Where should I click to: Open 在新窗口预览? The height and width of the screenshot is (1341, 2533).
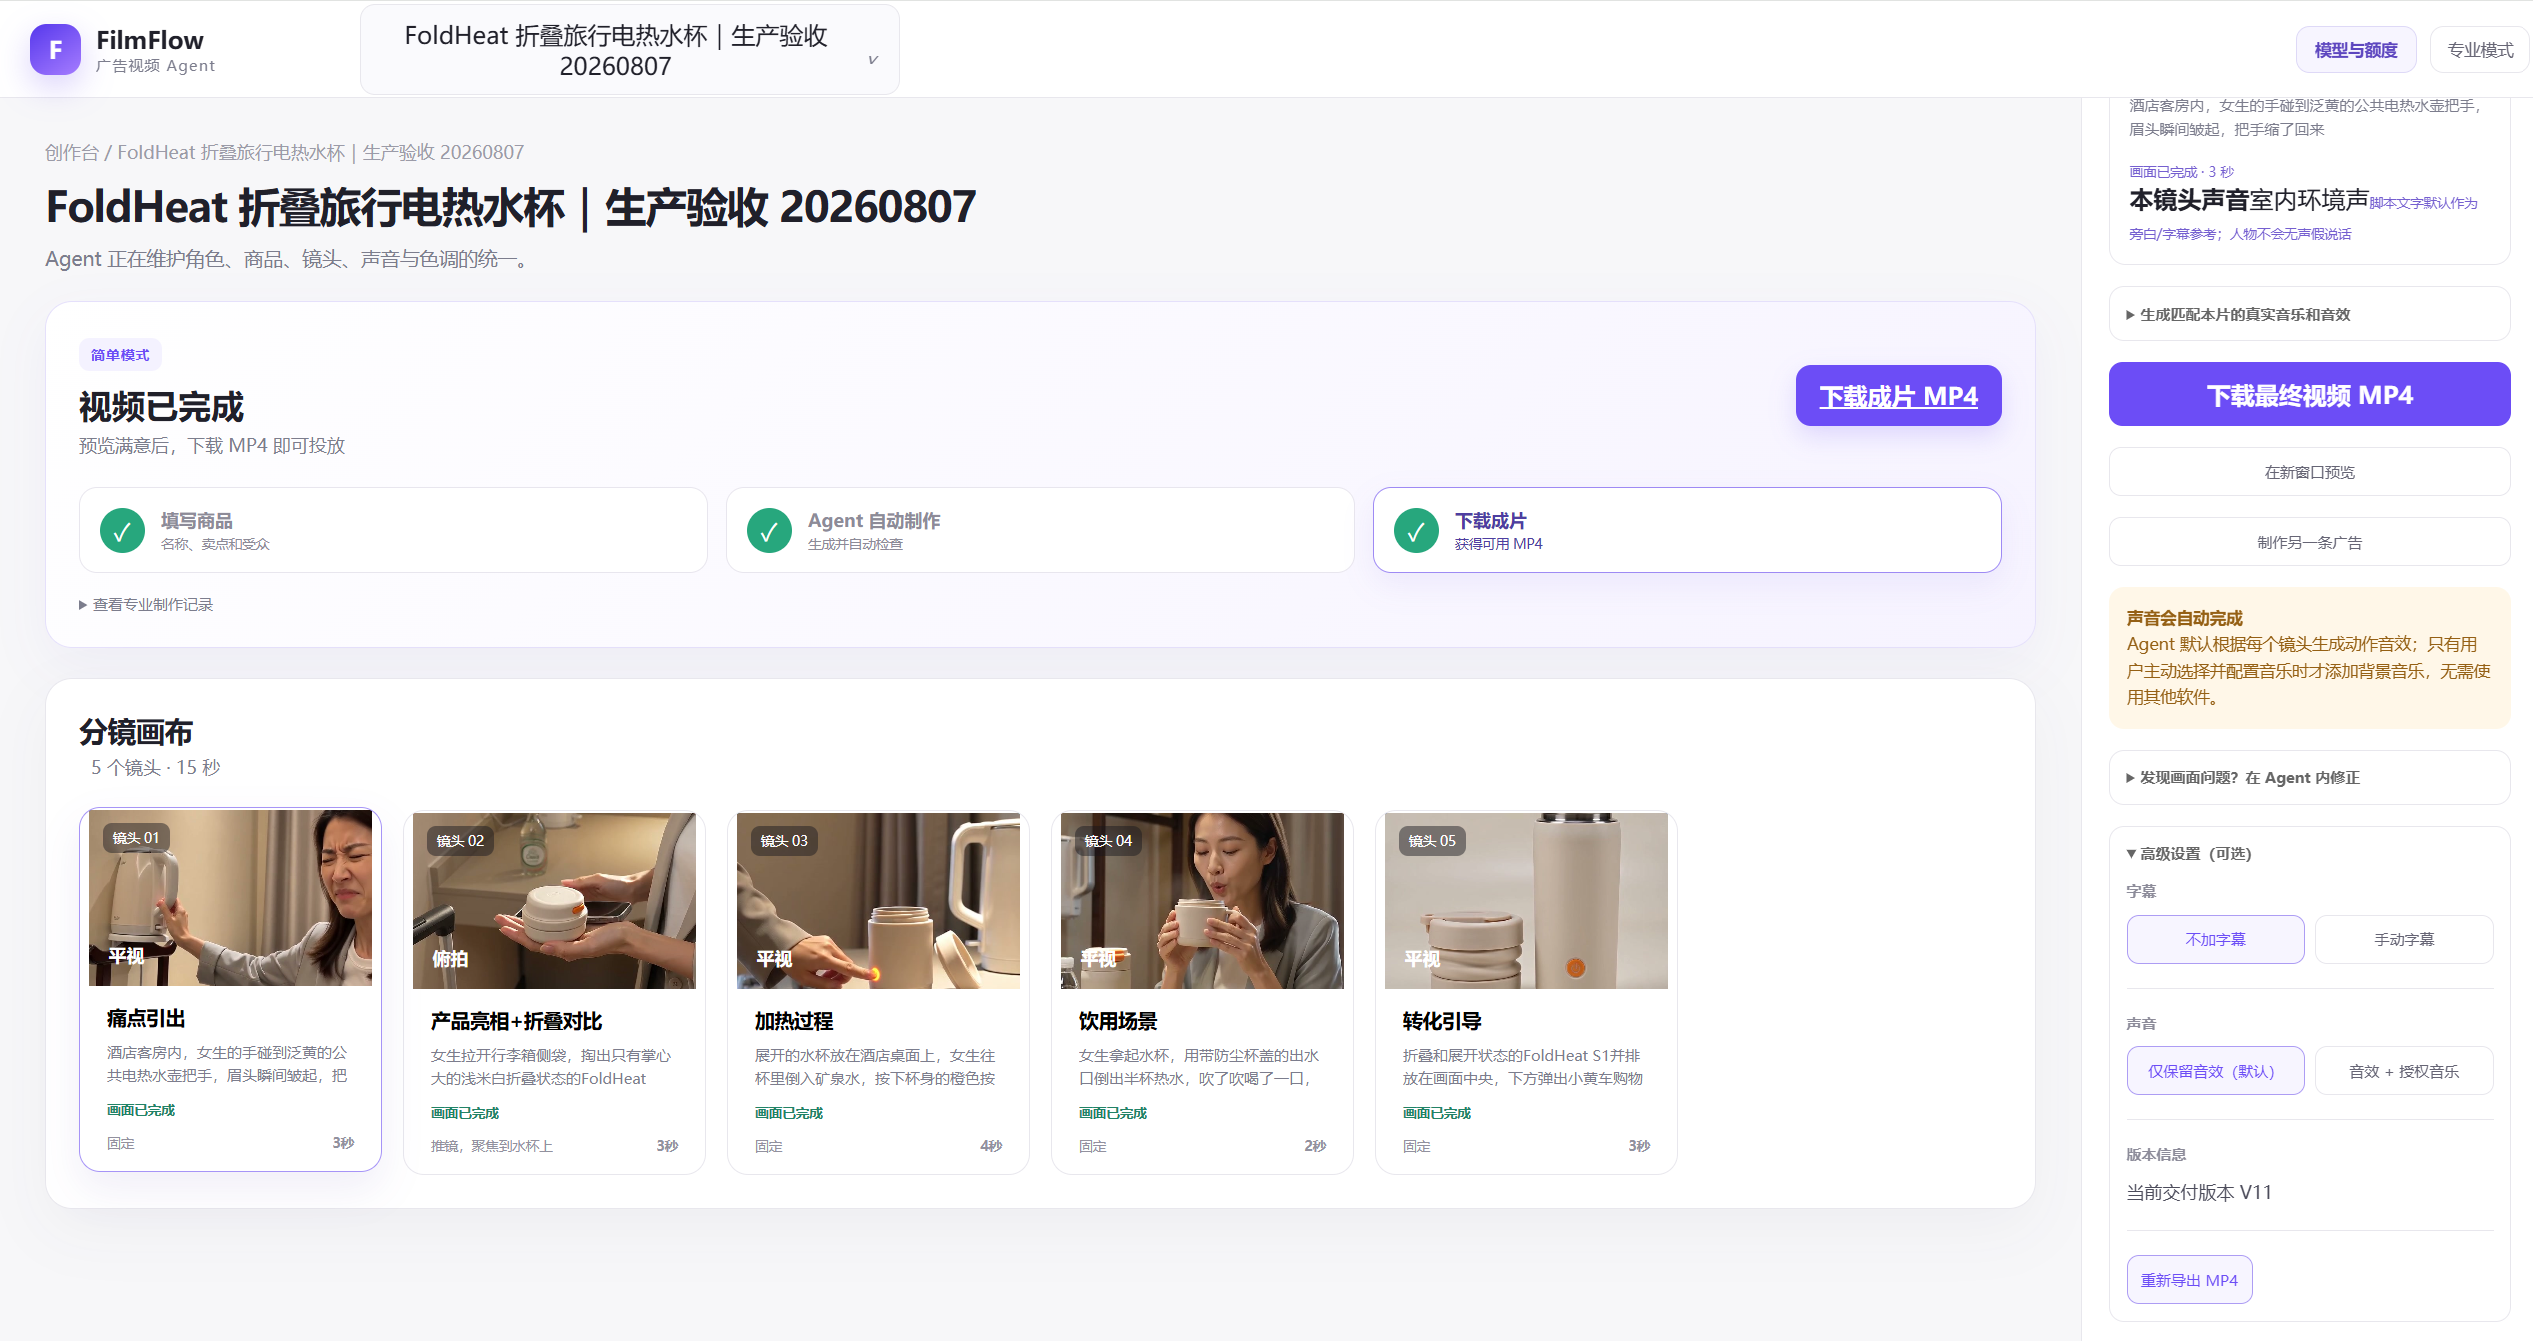pos(2309,472)
